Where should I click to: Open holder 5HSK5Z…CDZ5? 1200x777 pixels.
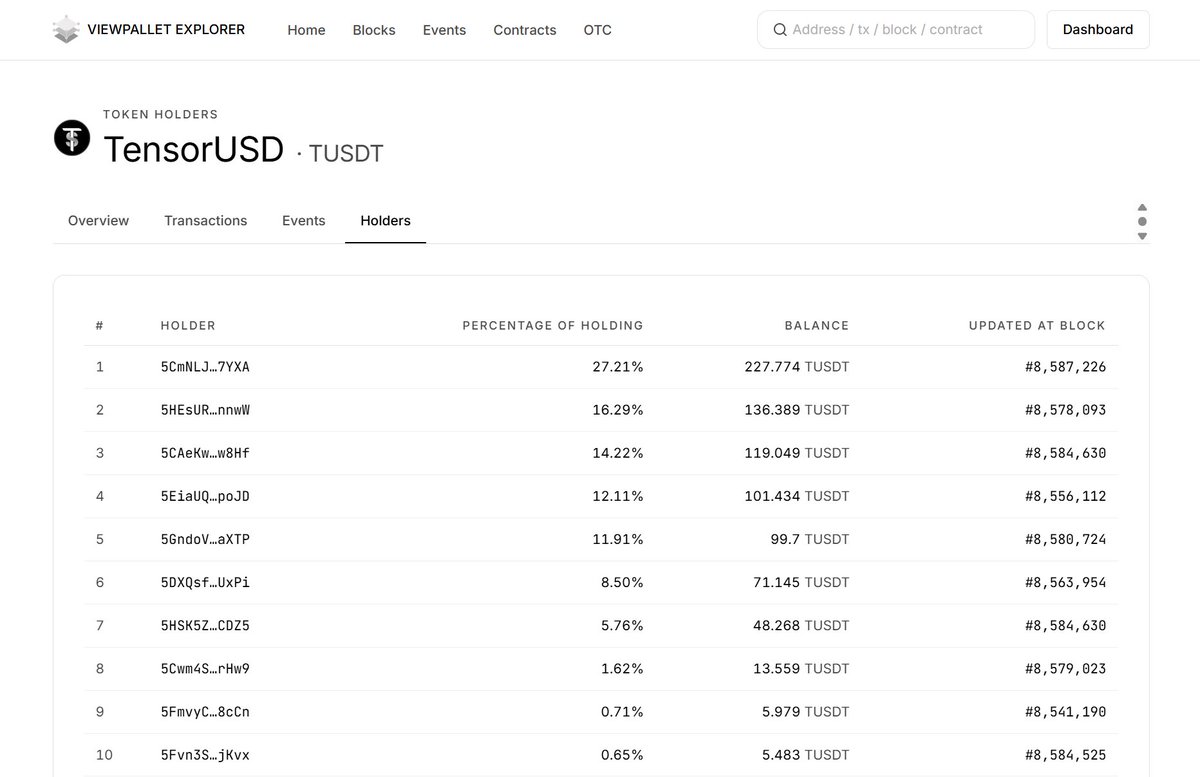click(205, 625)
